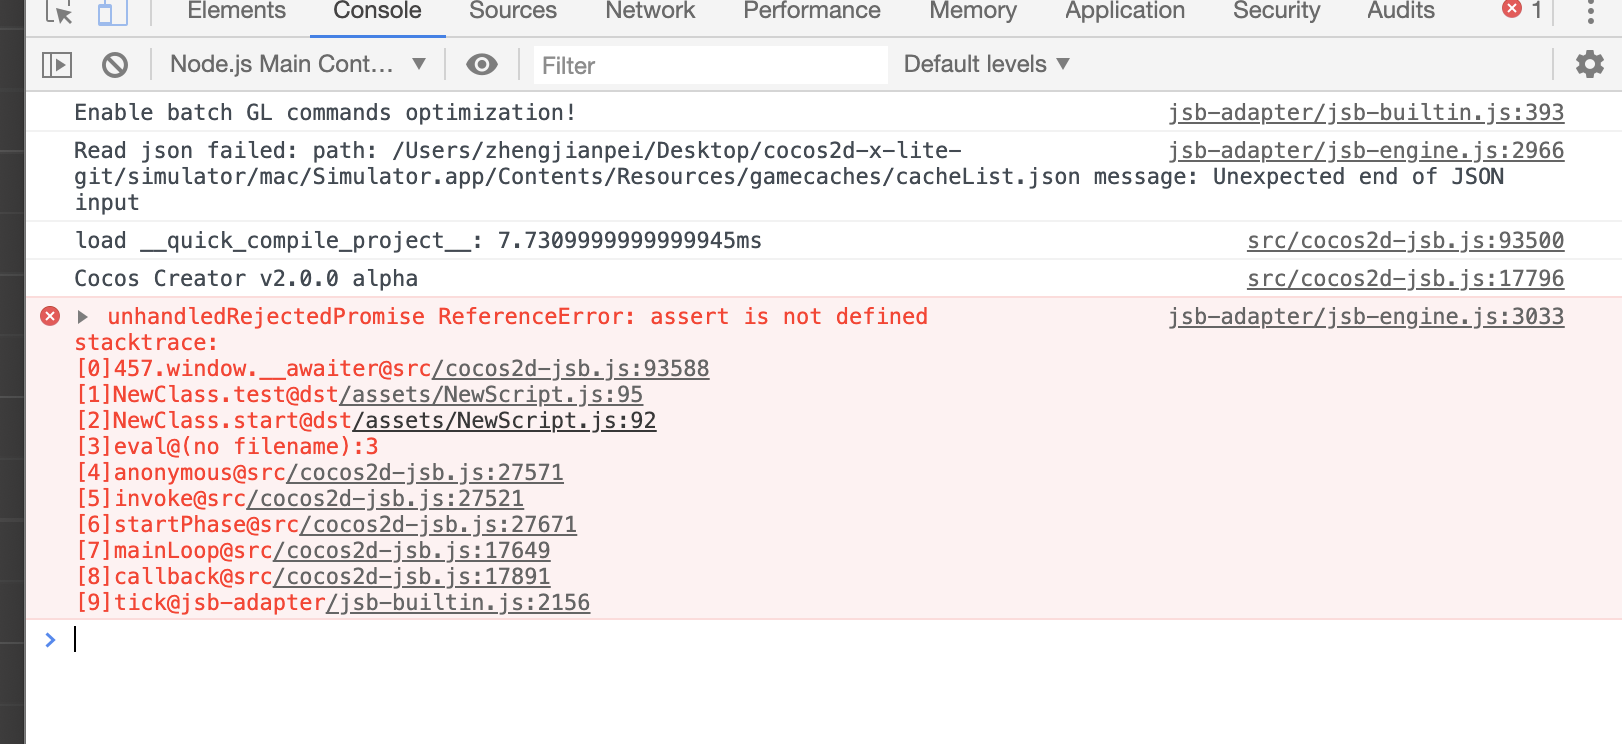Toggle the live expression eye icon
This screenshot has height=744, width=1622.
pyautogui.click(x=481, y=65)
